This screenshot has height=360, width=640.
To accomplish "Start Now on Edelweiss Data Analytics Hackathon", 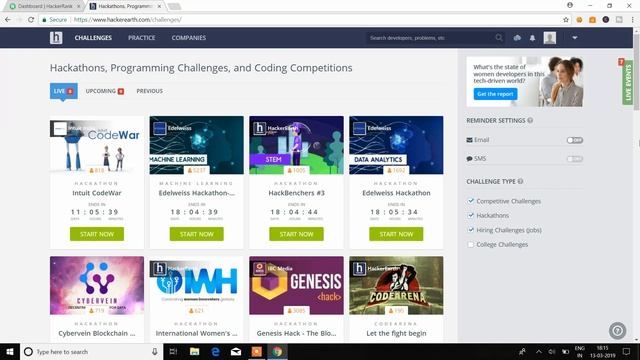I will click(x=396, y=234).
